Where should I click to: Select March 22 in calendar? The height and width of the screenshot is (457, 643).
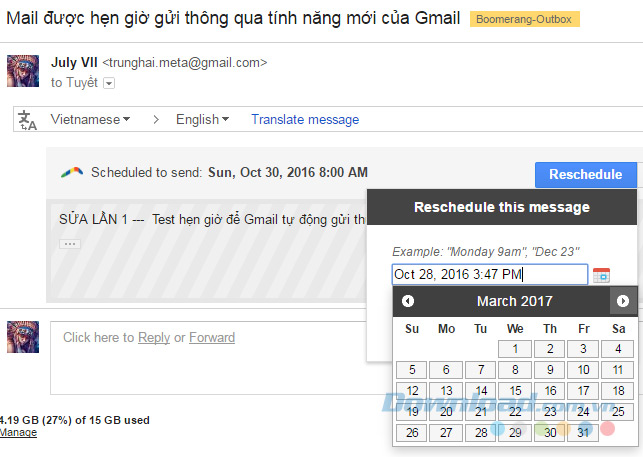click(515, 411)
